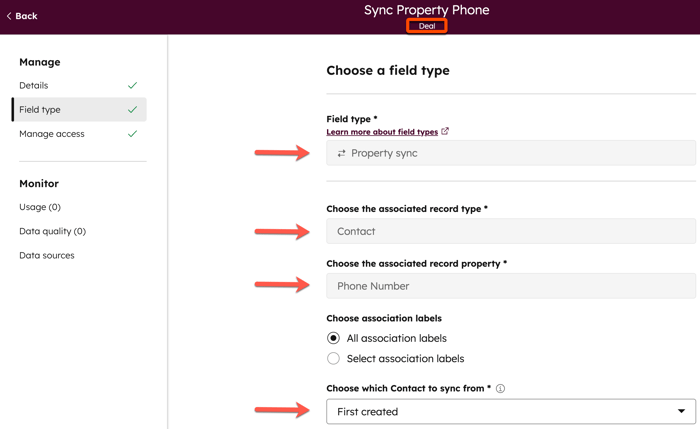Go Back to previous page
Image resolution: width=700 pixels, height=429 pixels.
(26, 16)
